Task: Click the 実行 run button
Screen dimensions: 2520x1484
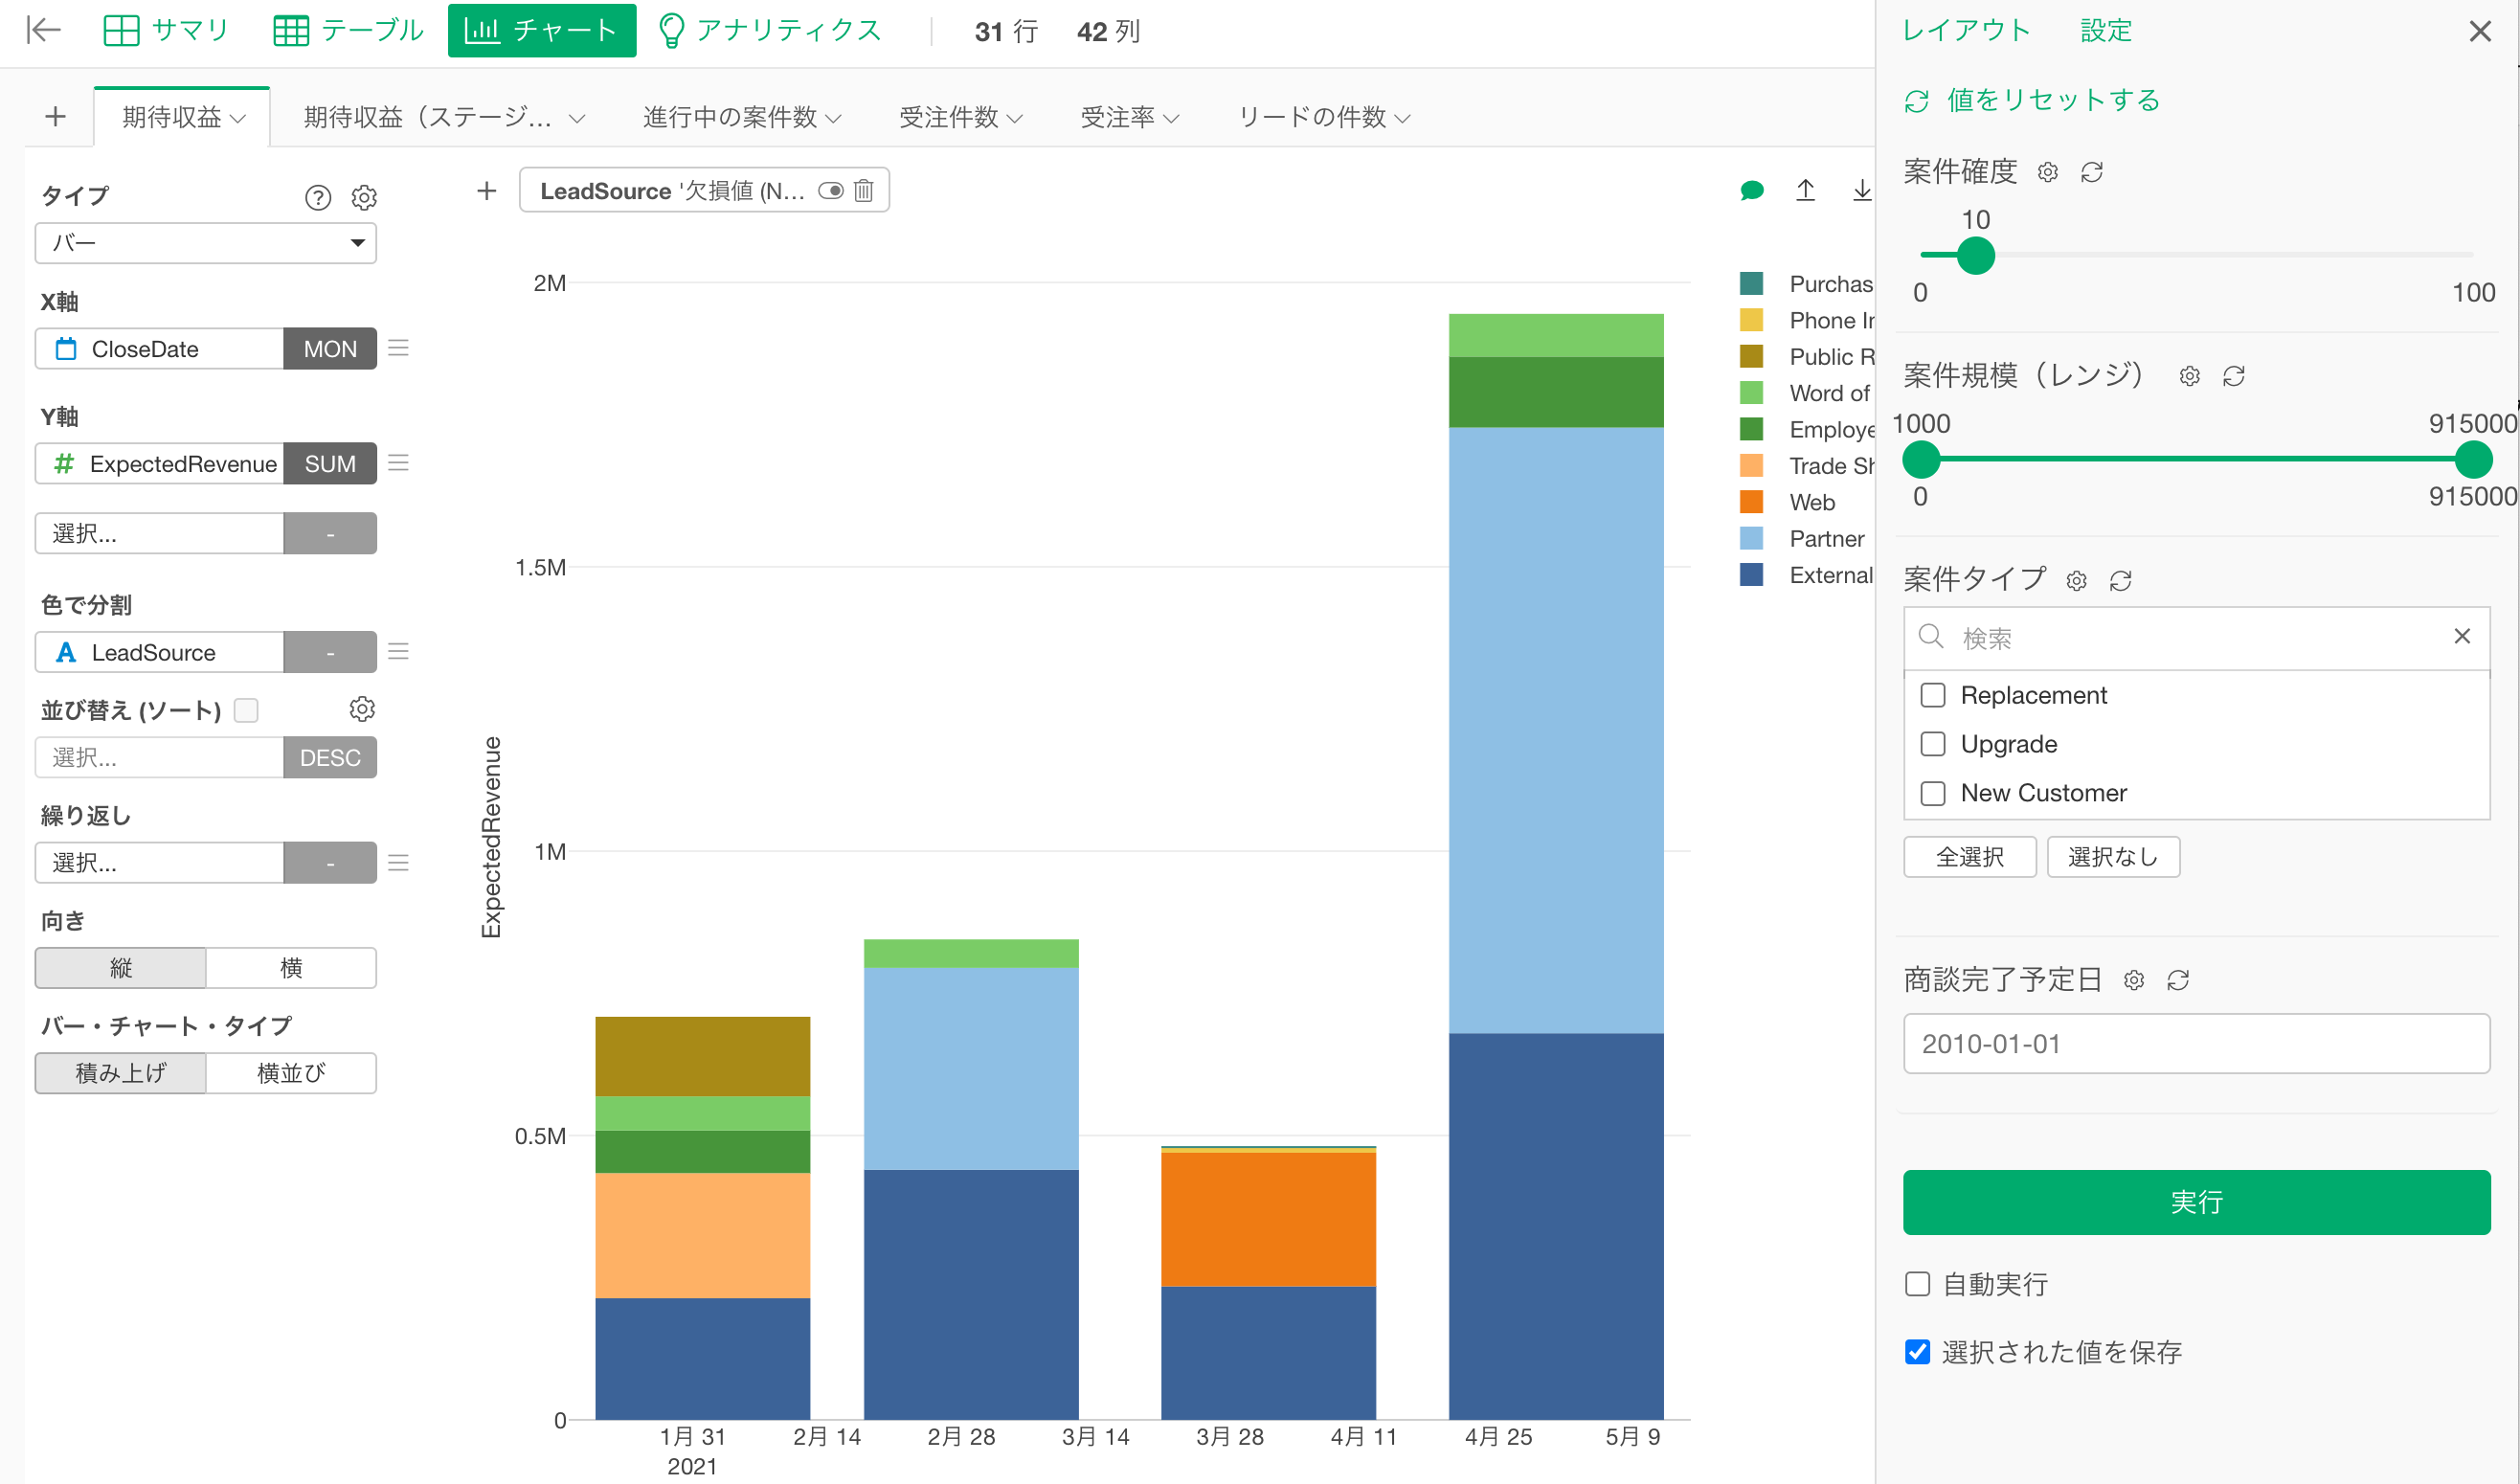Action: 2196,1201
